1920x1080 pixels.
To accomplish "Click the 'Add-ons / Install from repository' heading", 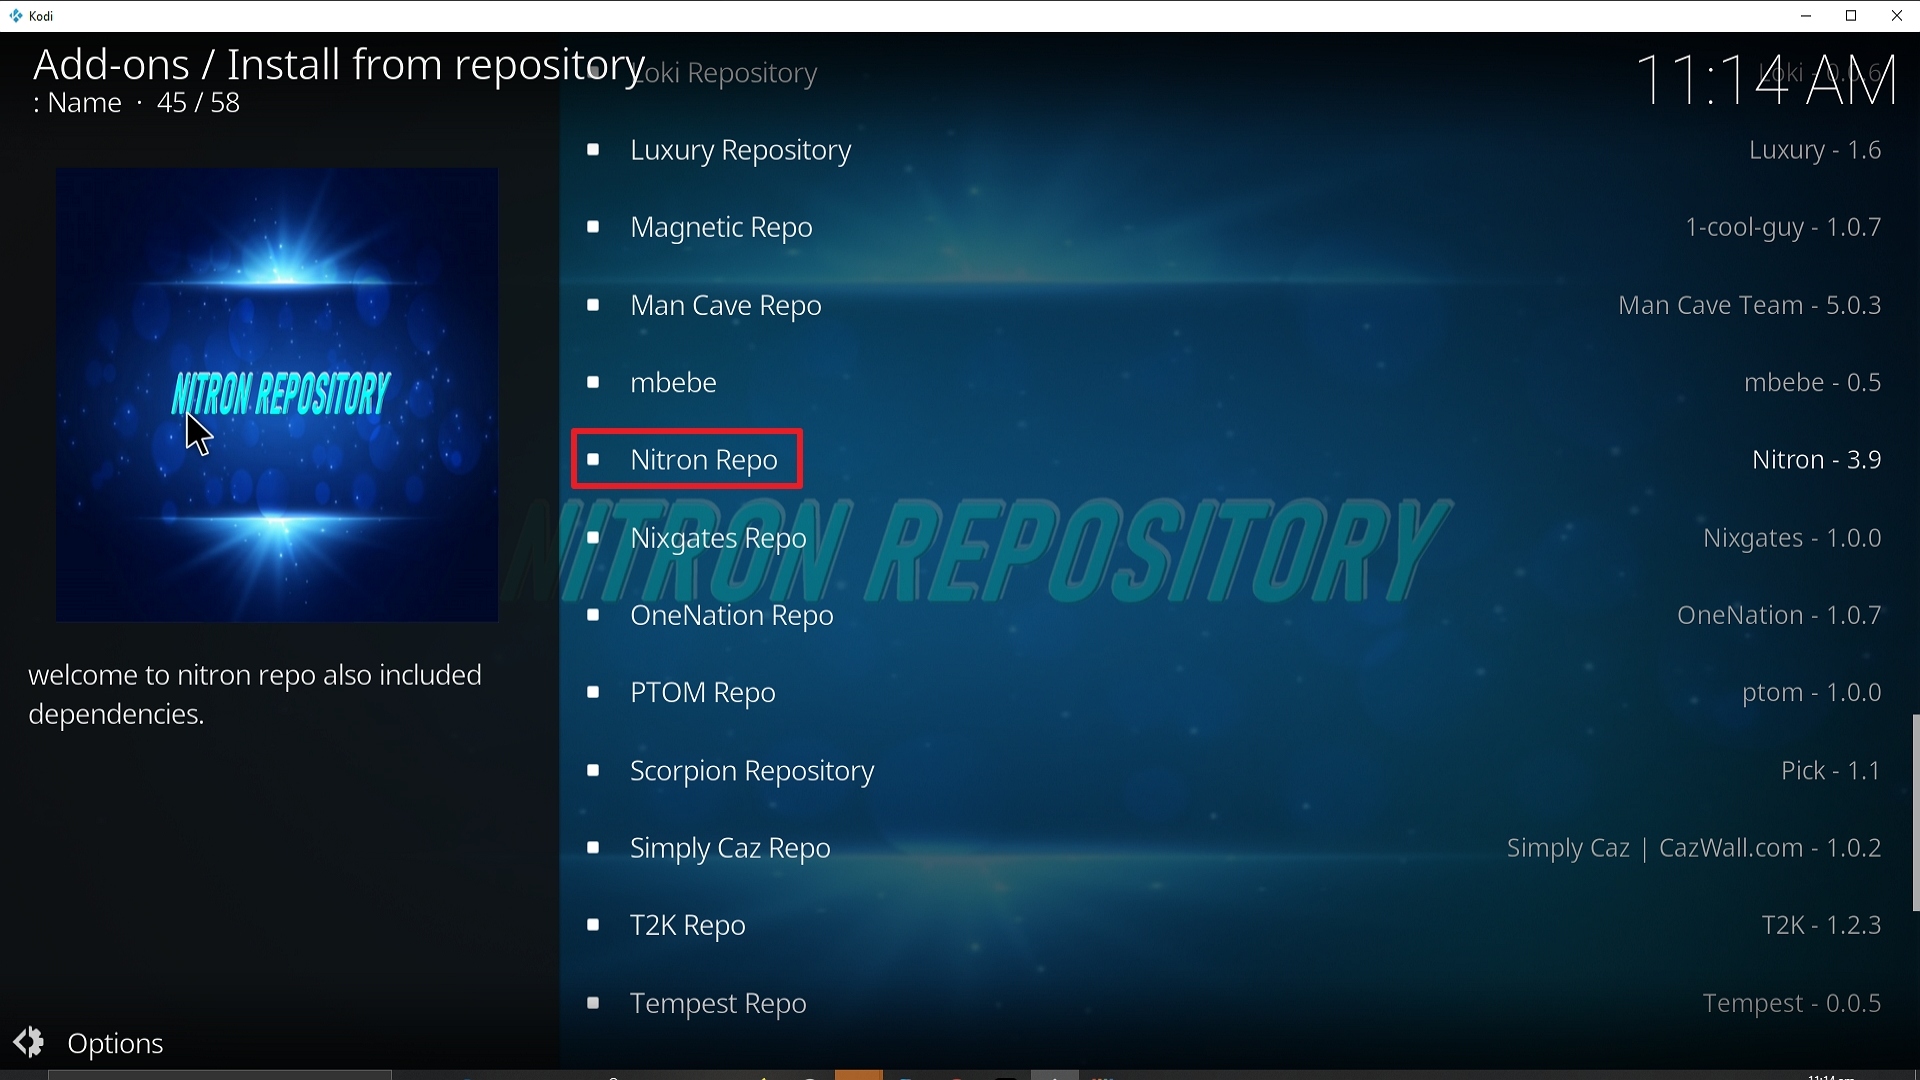I will pyautogui.click(x=339, y=65).
